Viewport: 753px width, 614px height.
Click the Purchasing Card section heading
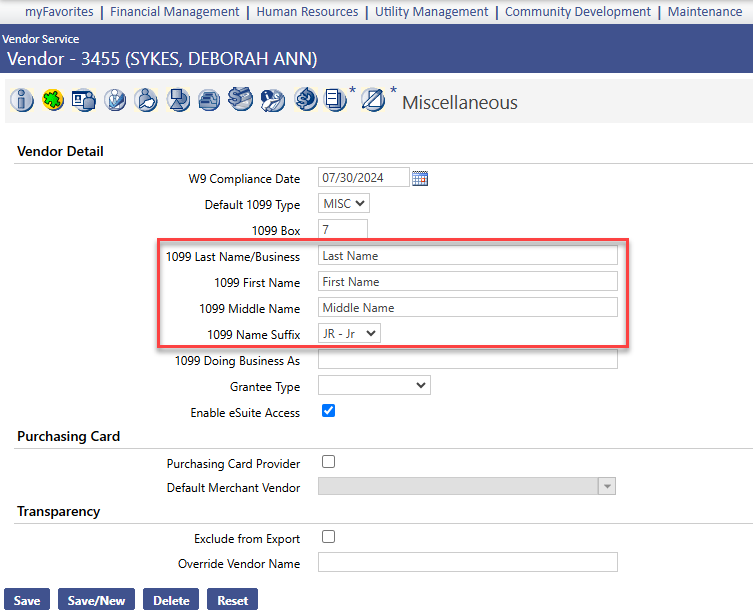[x=69, y=436]
